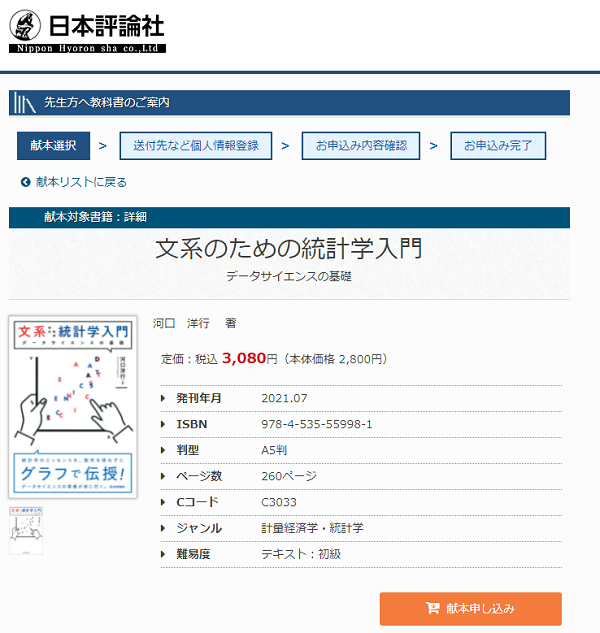Click the ジャンル label
Image resolution: width=600 pixels, height=633 pixels.
(199, 528)
